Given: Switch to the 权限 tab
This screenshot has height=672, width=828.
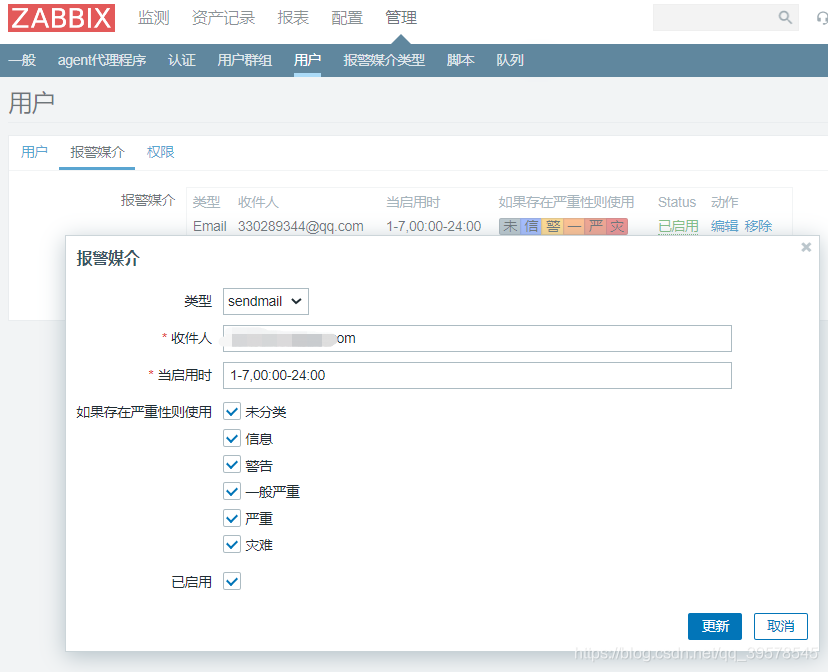Looking at the screenshot, I should point(160,152).
